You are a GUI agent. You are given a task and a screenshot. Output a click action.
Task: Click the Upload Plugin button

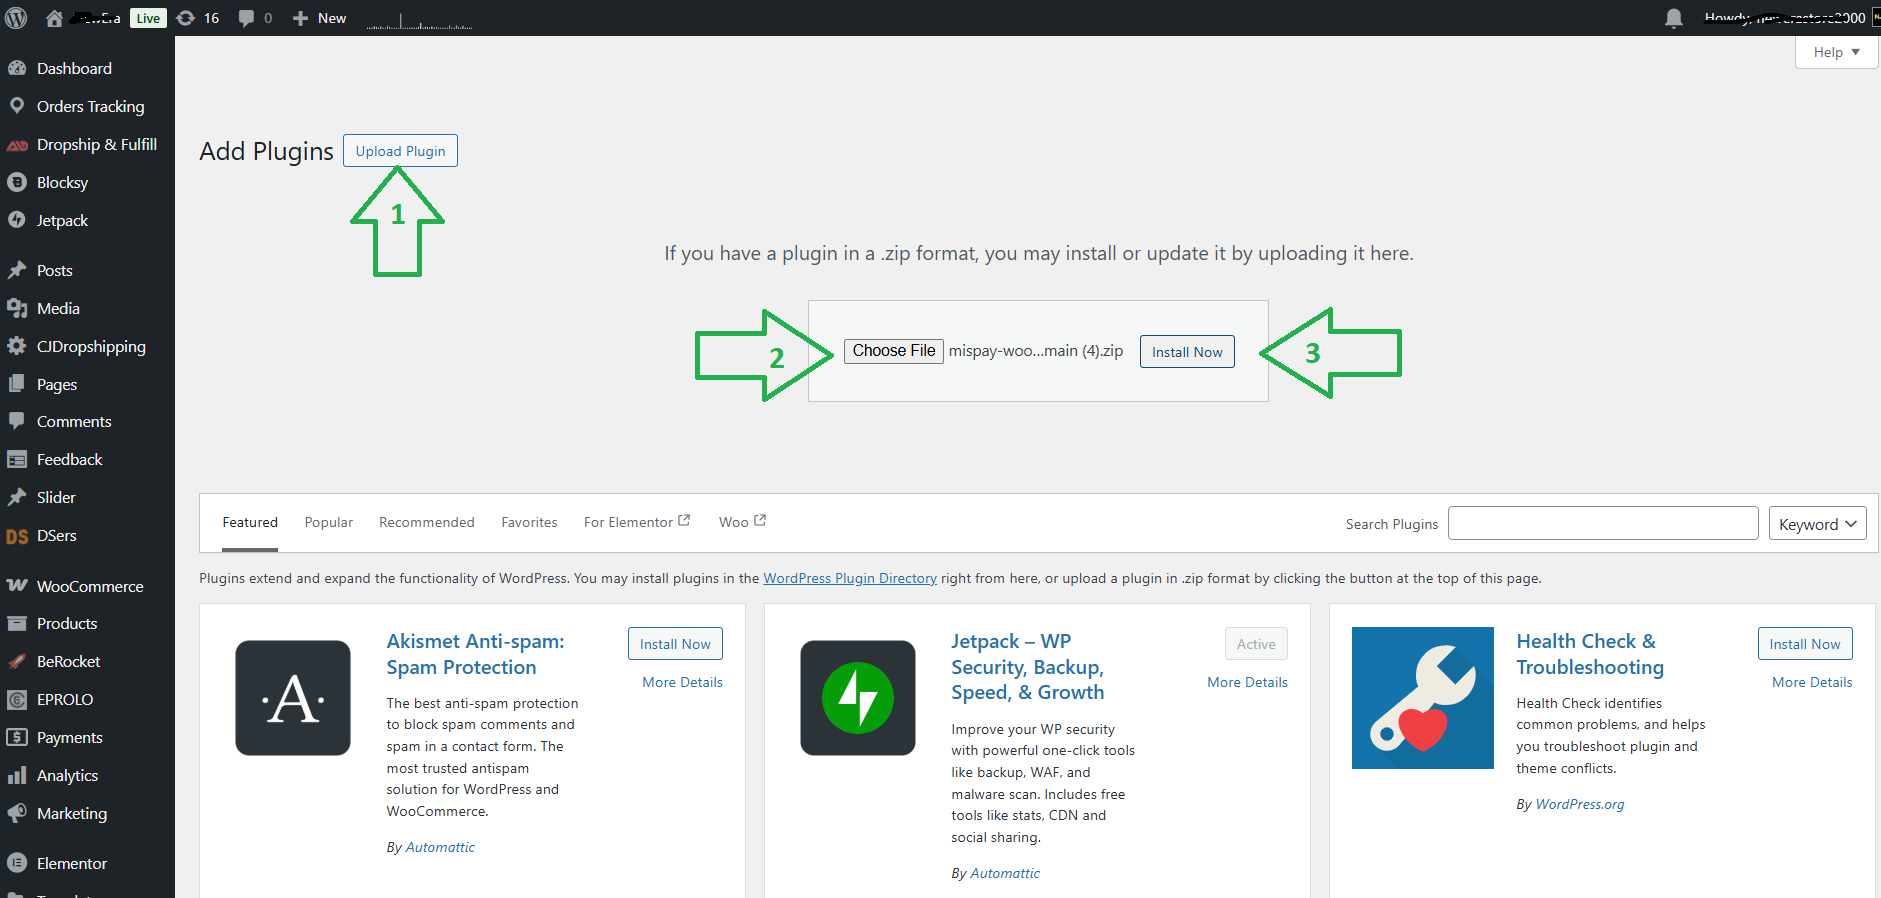pyautogui.click(x=400, y=151)
